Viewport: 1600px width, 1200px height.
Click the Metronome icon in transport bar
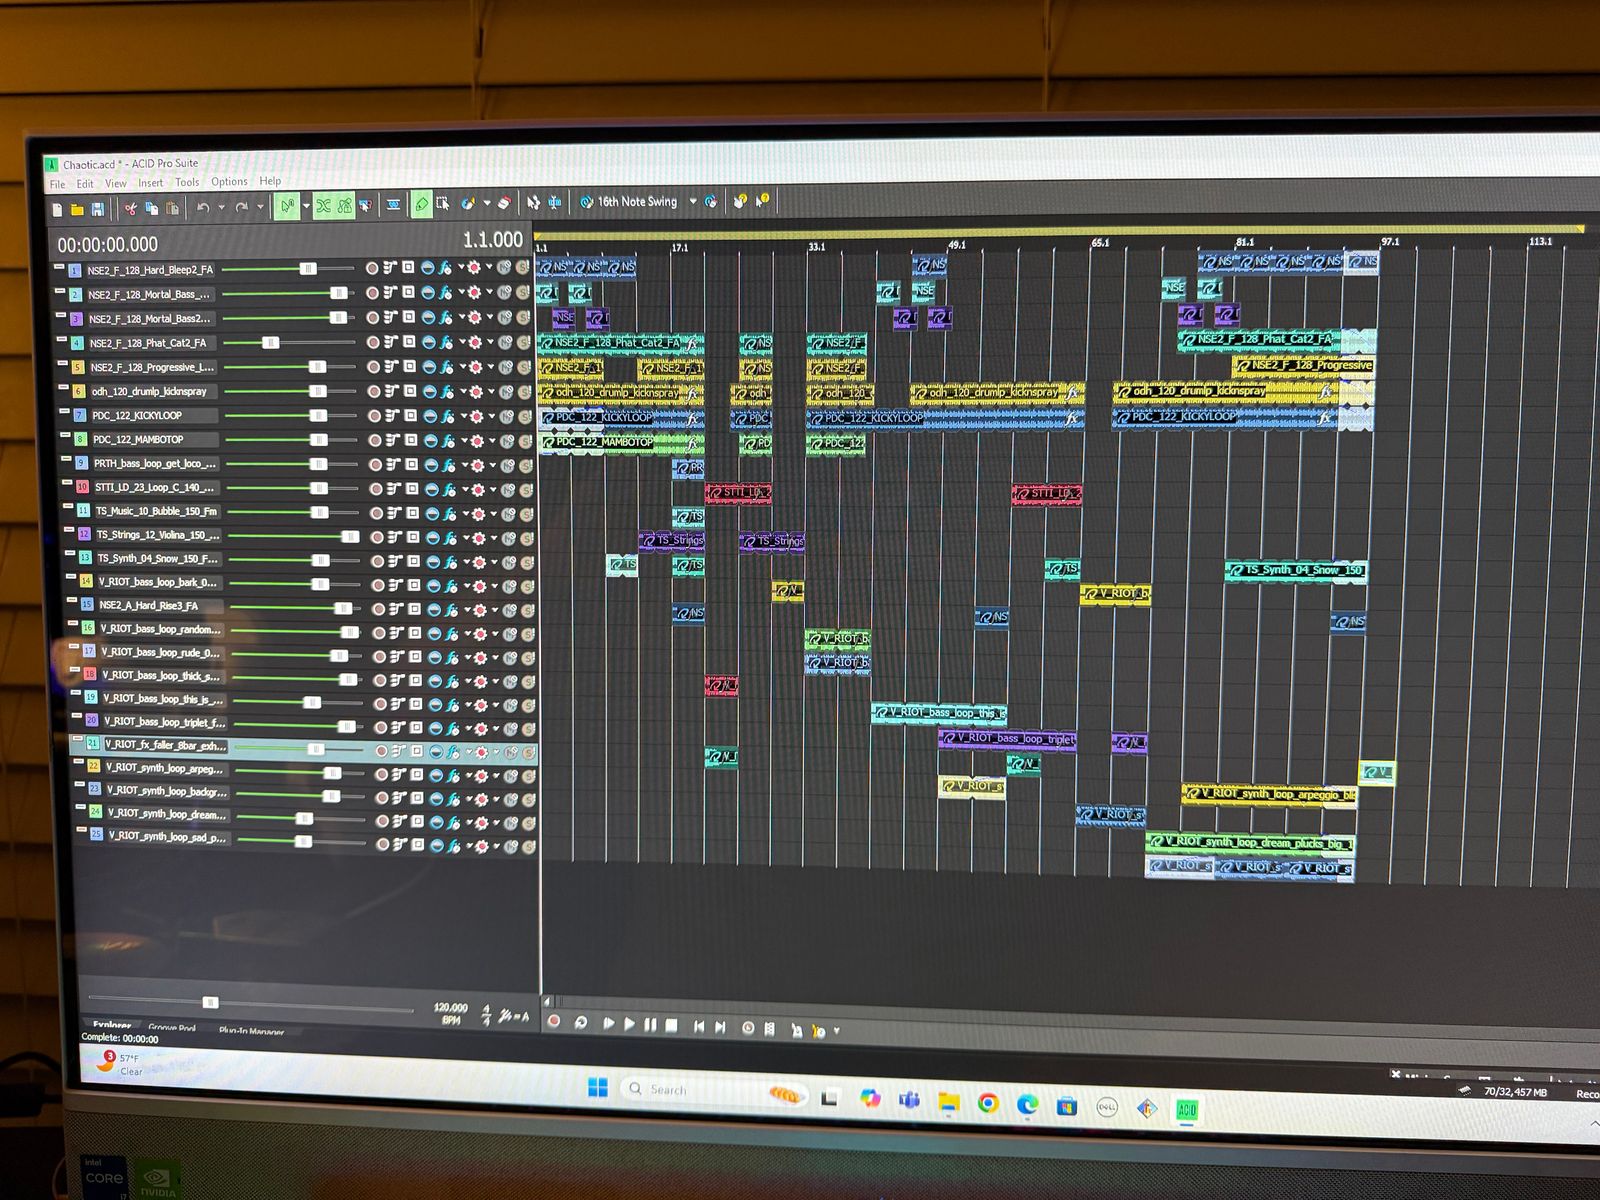coord(747,1027)
